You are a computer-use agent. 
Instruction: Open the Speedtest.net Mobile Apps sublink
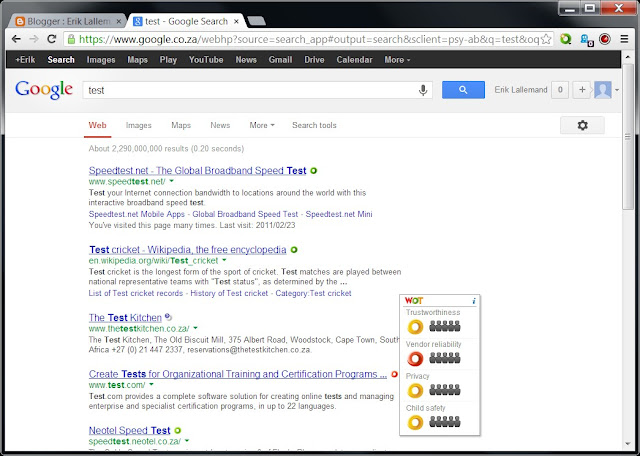click(x=137, y=214)
